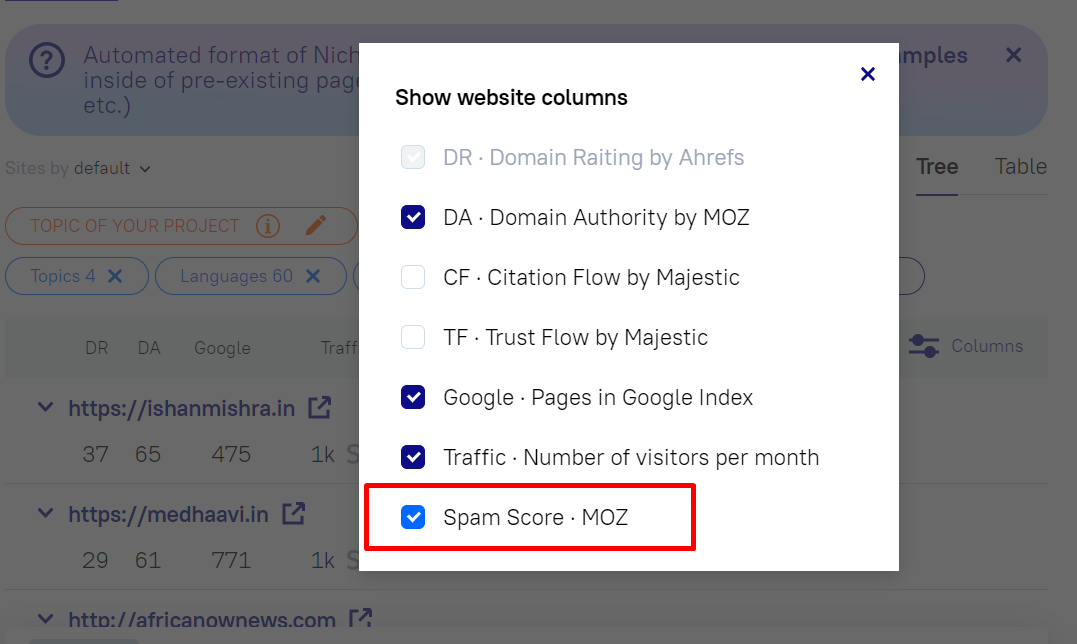Click the Columns settings slider icon
The width and height of the screenshot is (1077, 644).
pyautogui.click(x=923, y=346)
